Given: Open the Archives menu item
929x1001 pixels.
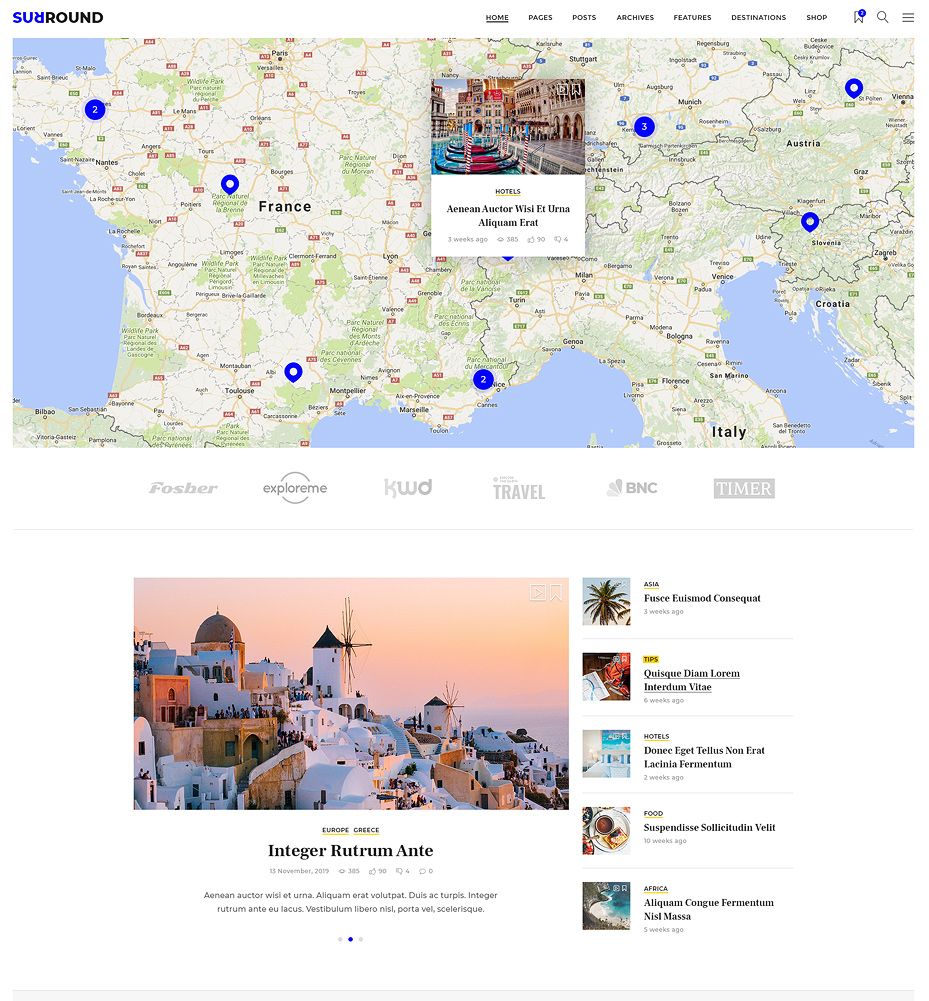Looking at the screenshot, I should 635,18.
